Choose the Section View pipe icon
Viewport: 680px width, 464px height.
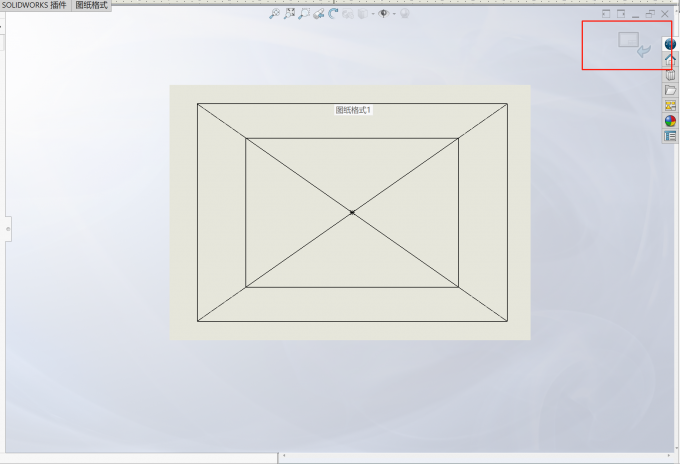tap(319, 13)
